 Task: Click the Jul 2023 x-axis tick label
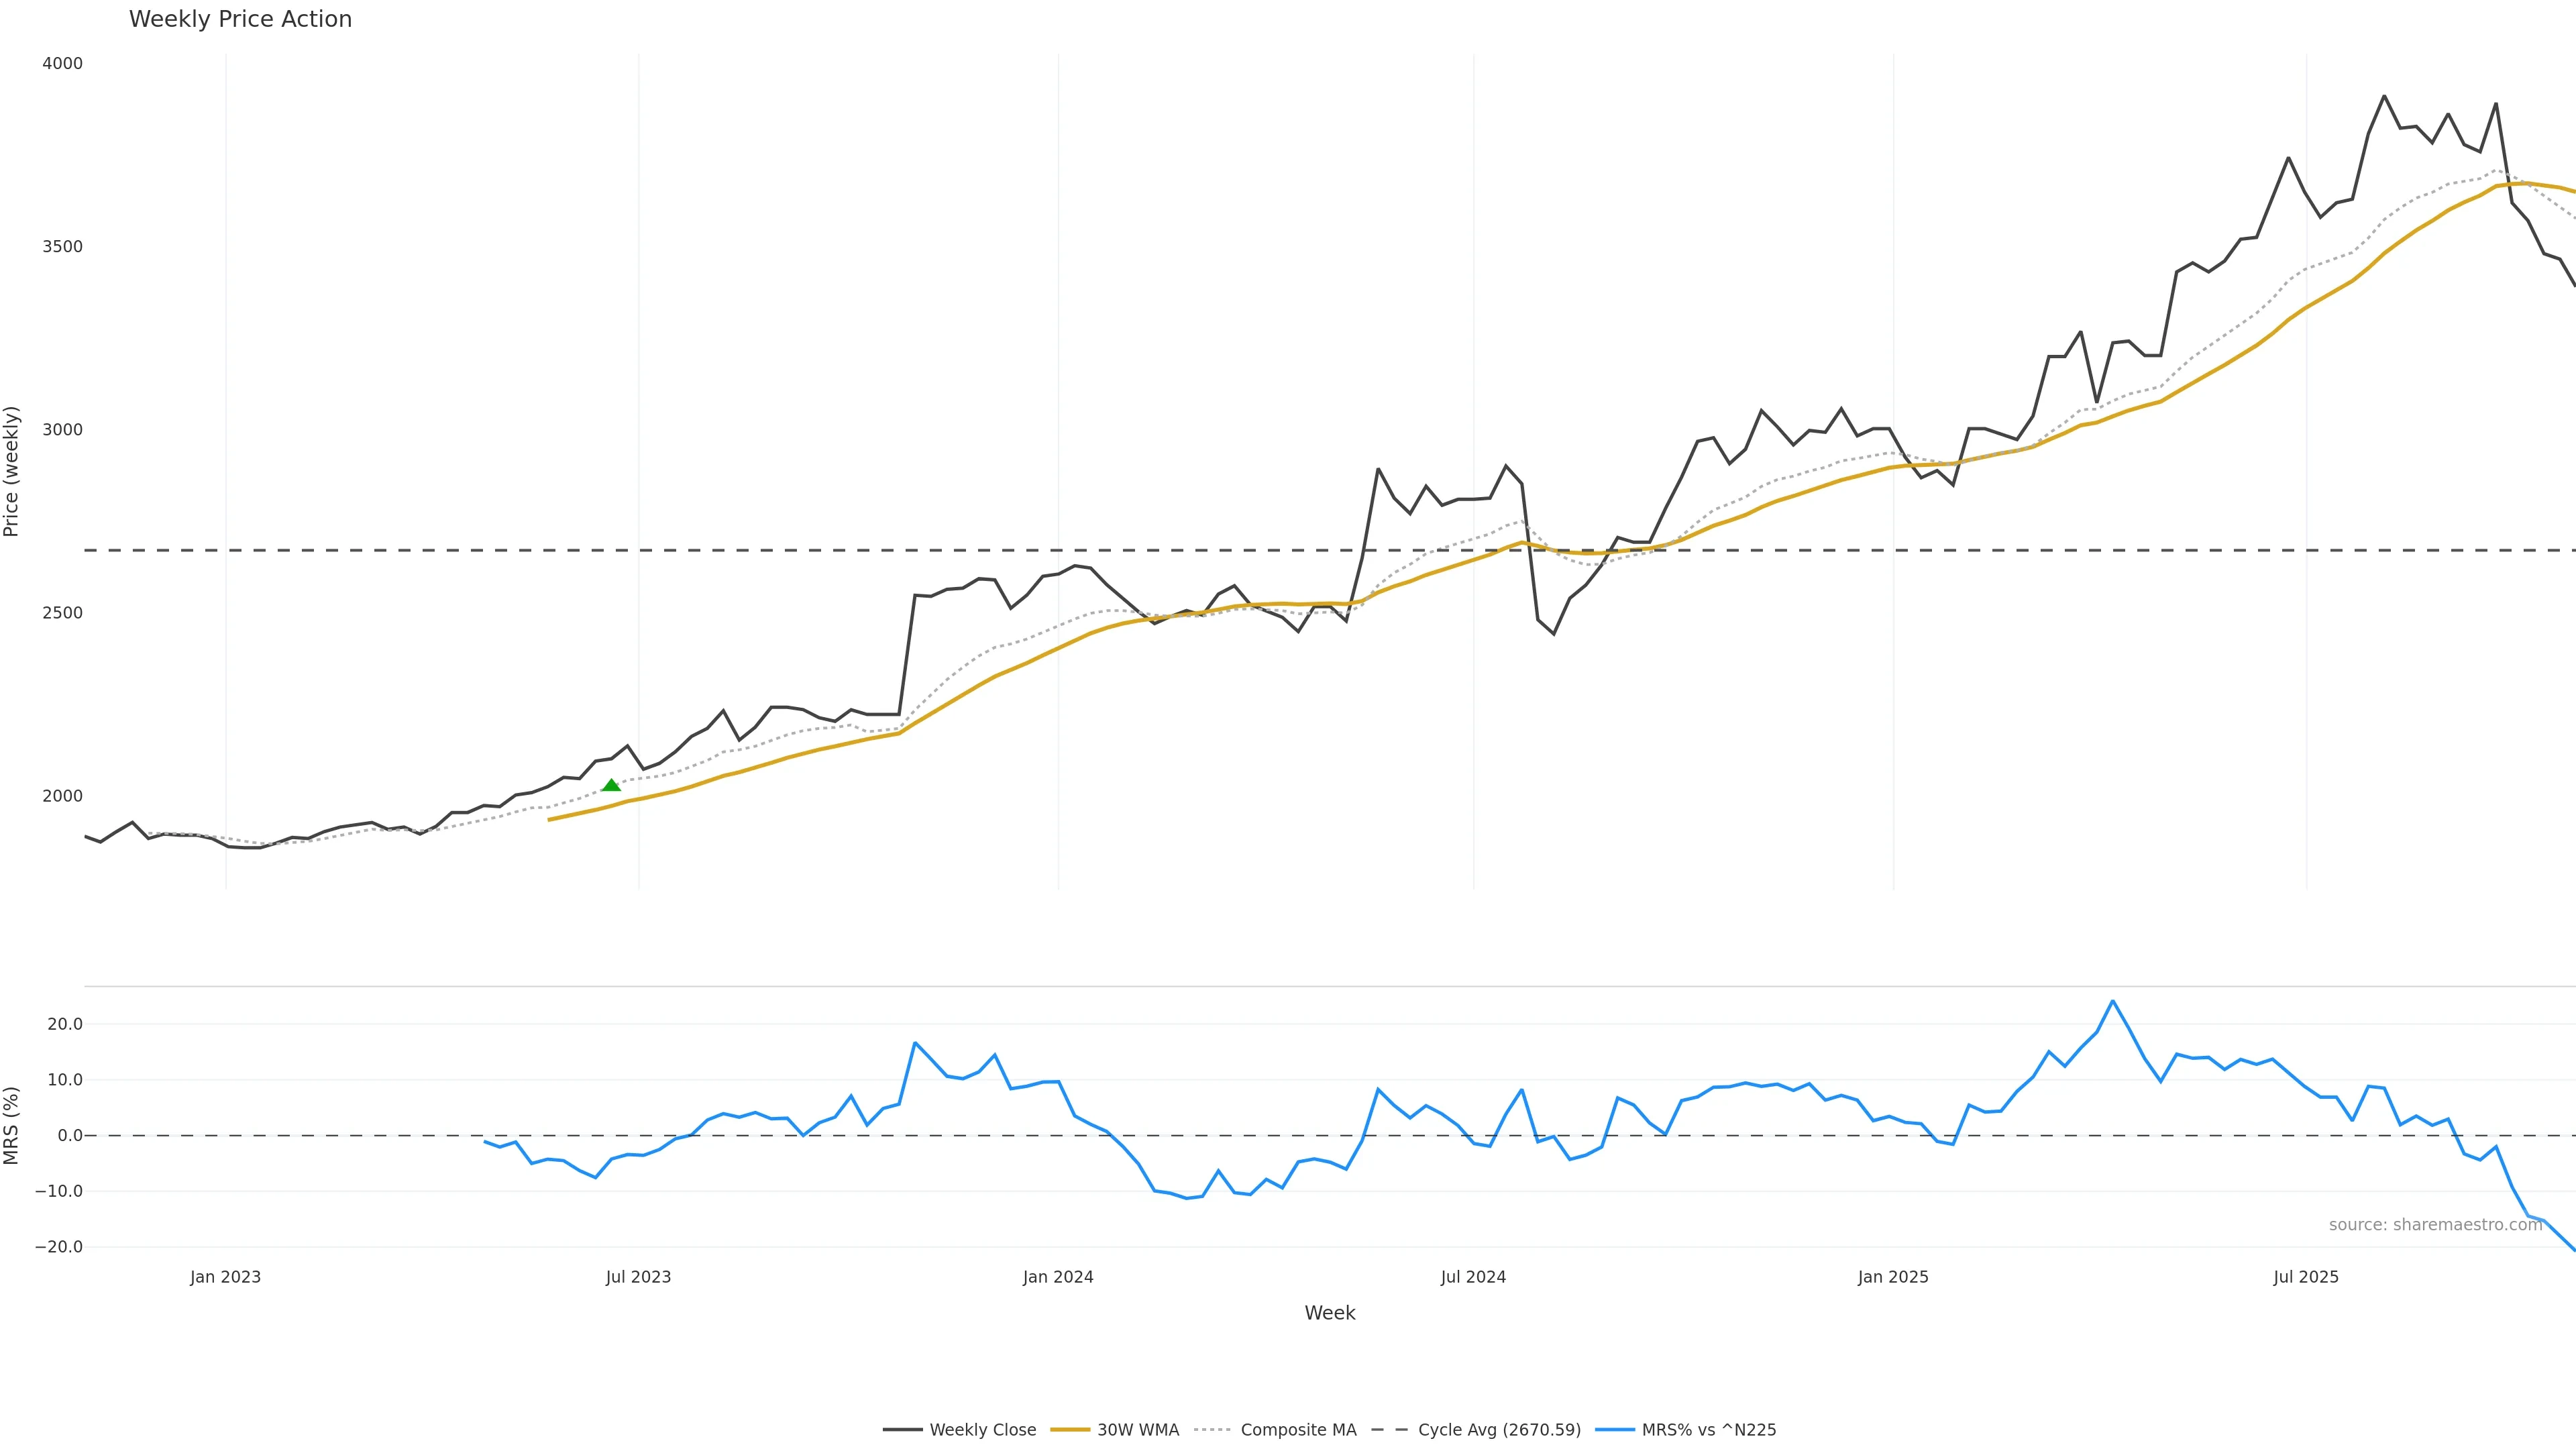(638, 1277)
